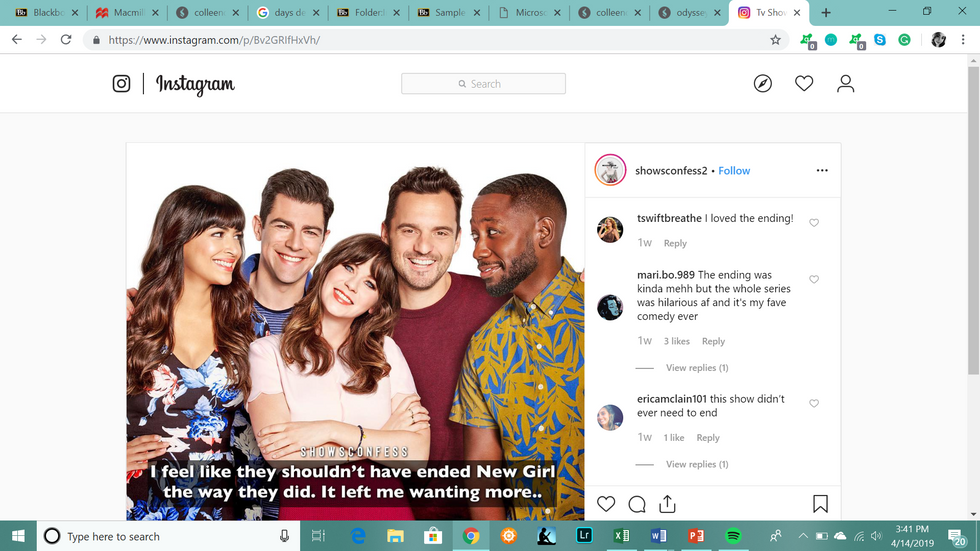Click the Instagram wordmark text
The image size is (980, 551).
(195, 84)
